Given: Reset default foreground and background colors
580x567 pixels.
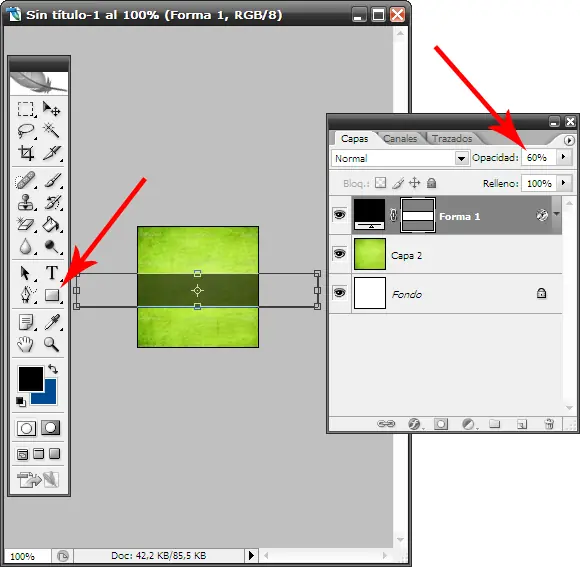Looking at the screenshot, I should click(x=20, y=401).
